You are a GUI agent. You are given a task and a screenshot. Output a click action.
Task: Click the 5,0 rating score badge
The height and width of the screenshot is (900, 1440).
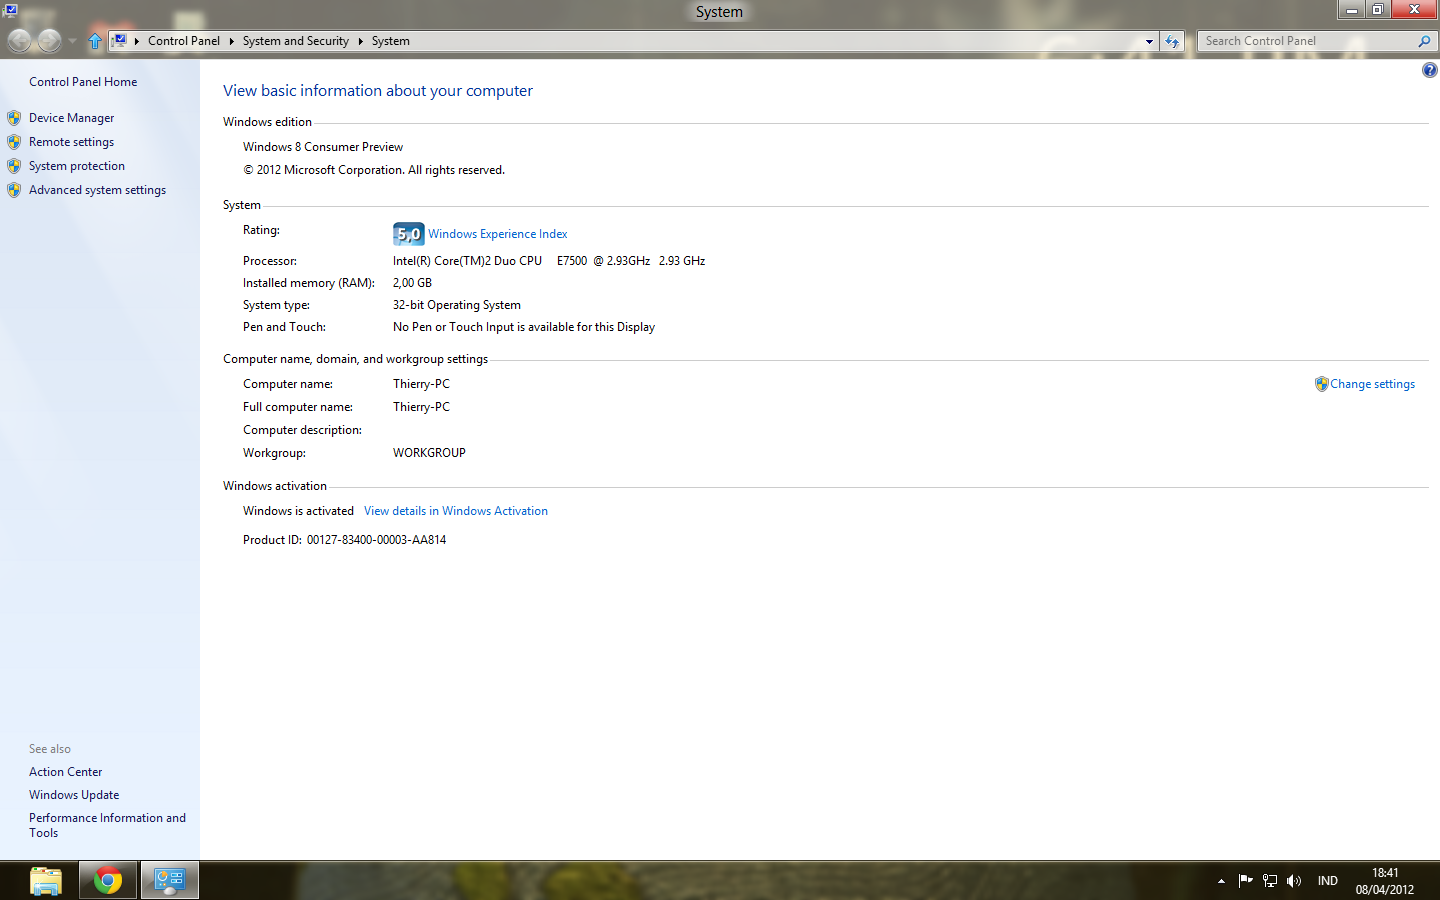pos(408,234)
